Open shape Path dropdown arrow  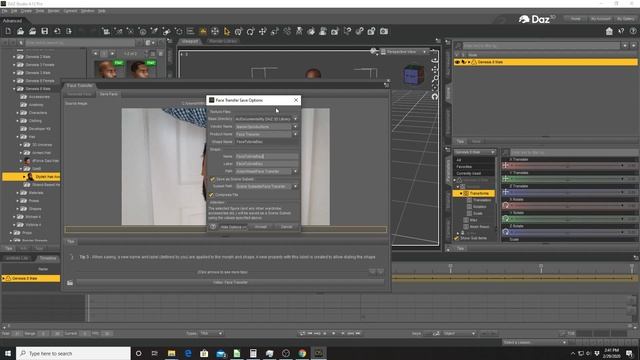pyautogui.click(x=295, y=171)
